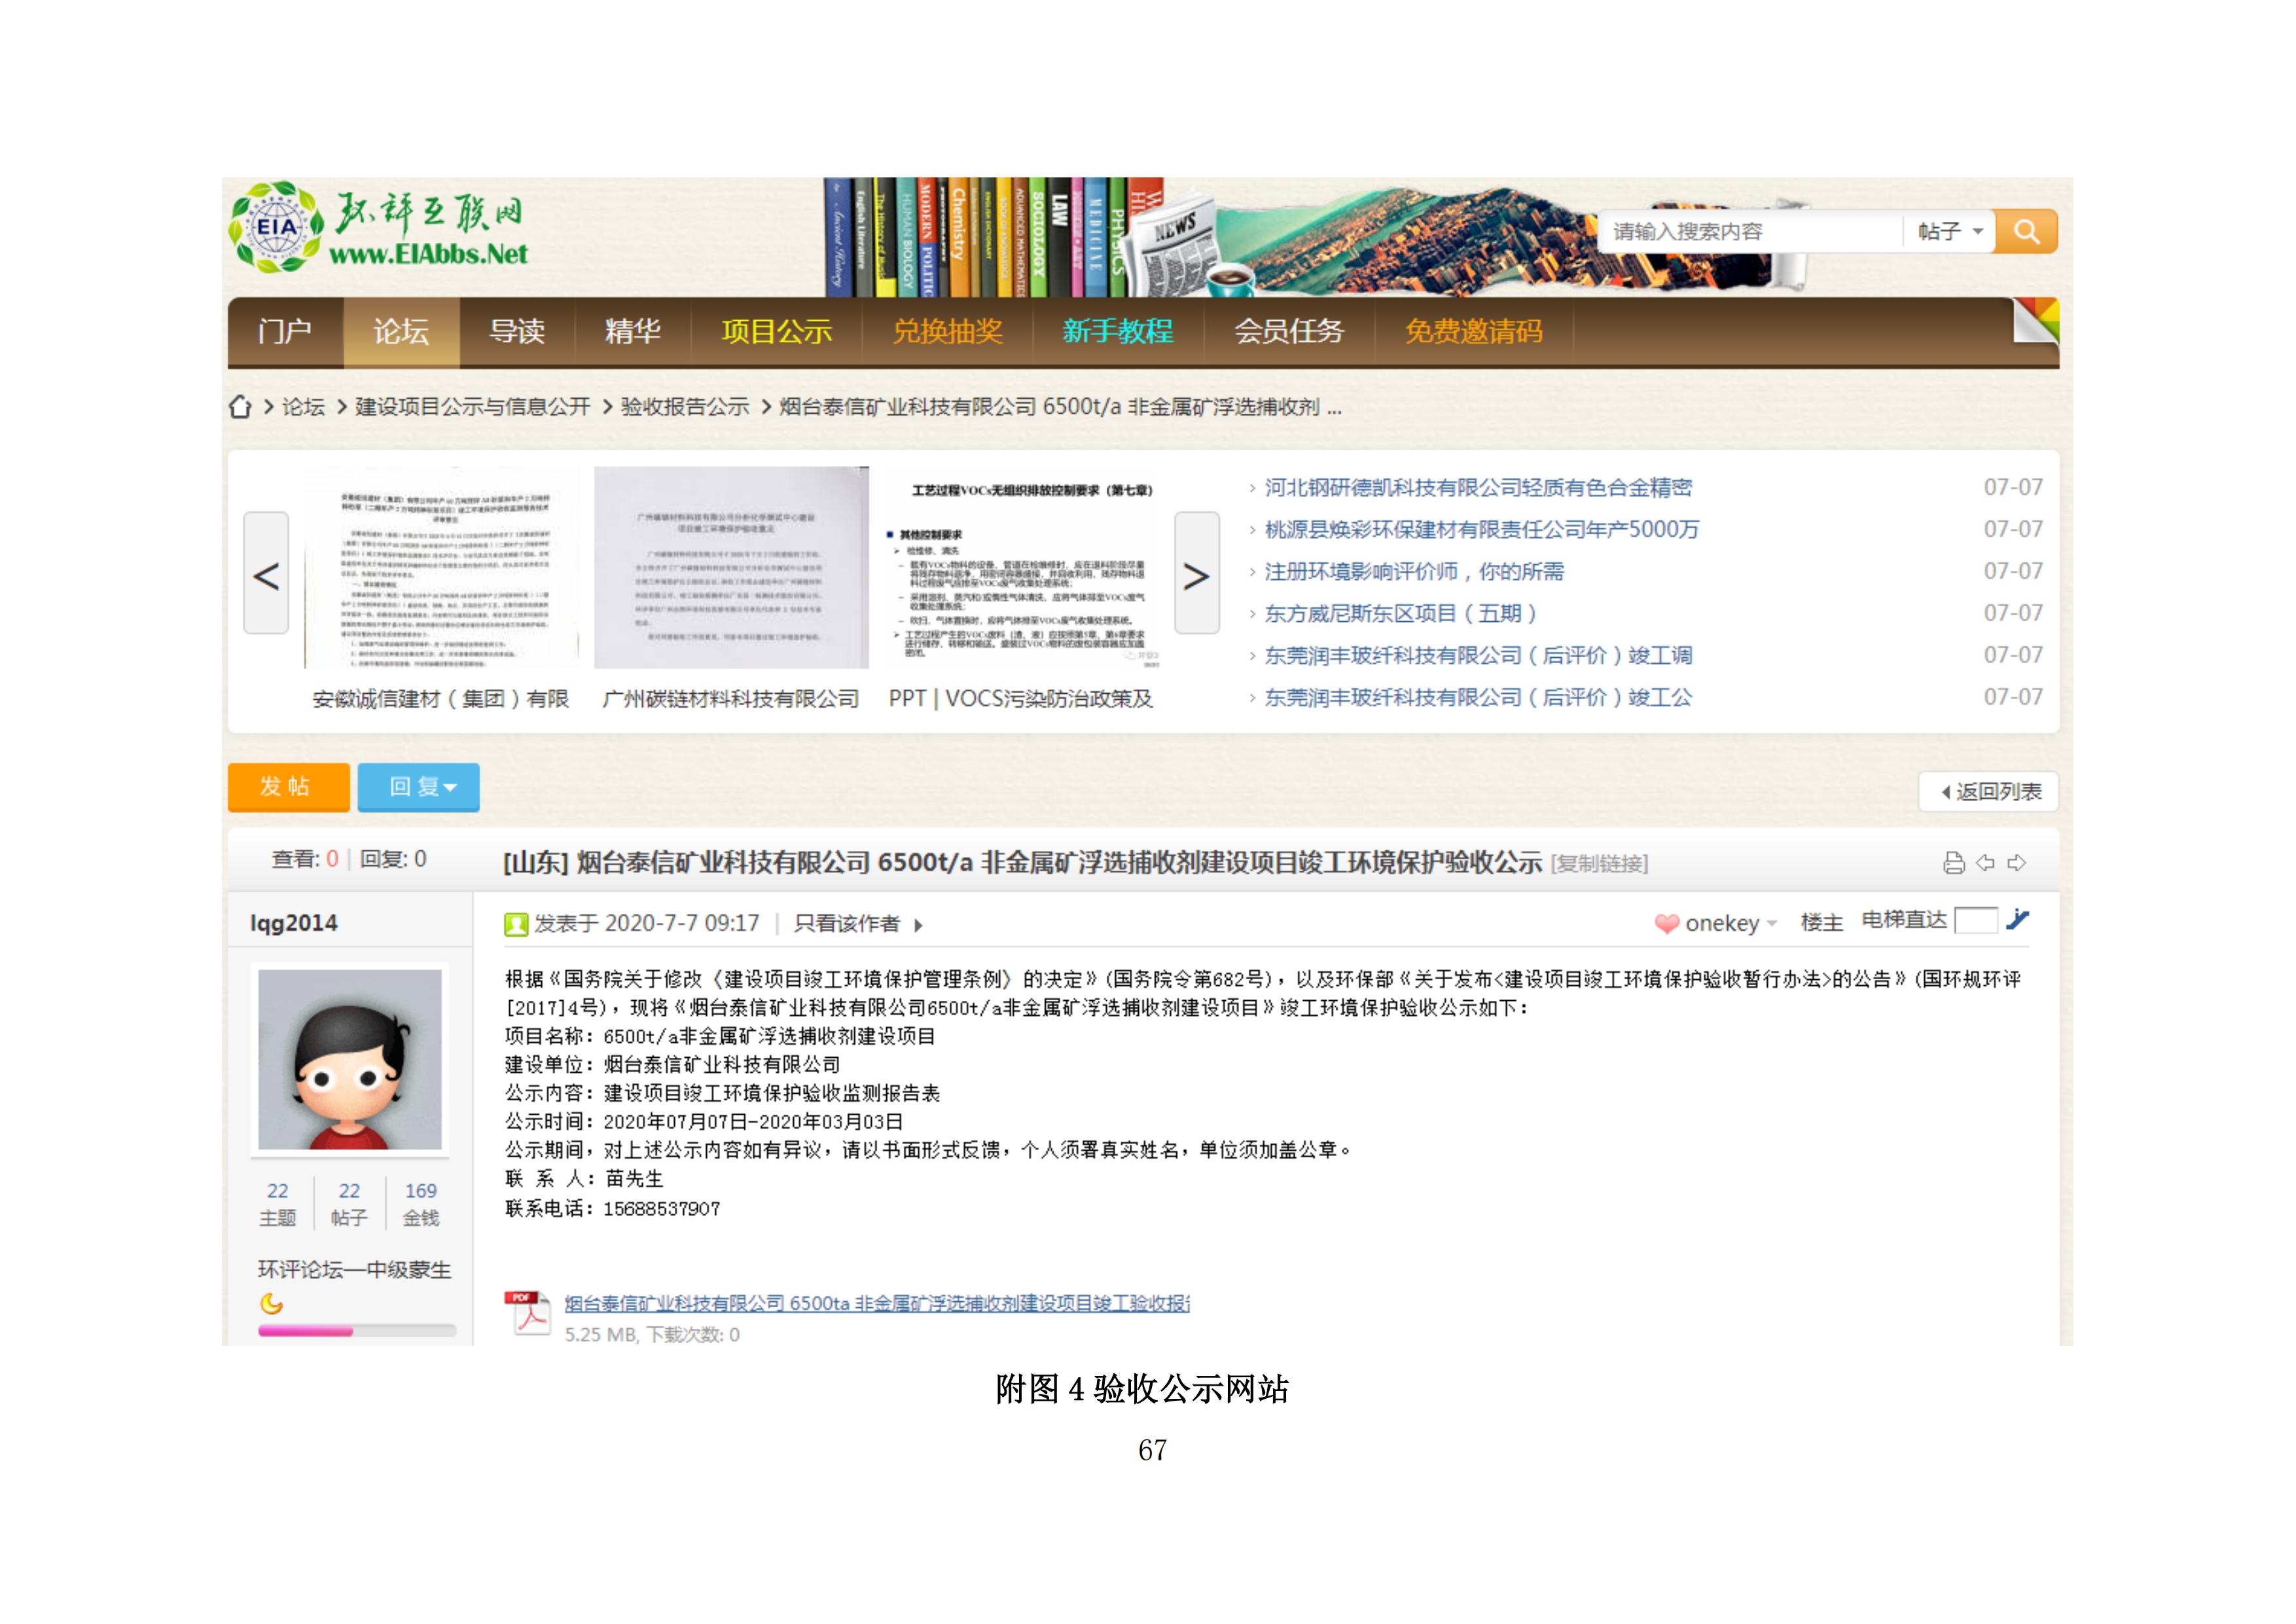This screenshot has height=1624, width=2296.
Task: Click the print icon beside post title
Action: [x=1953, y=863]
